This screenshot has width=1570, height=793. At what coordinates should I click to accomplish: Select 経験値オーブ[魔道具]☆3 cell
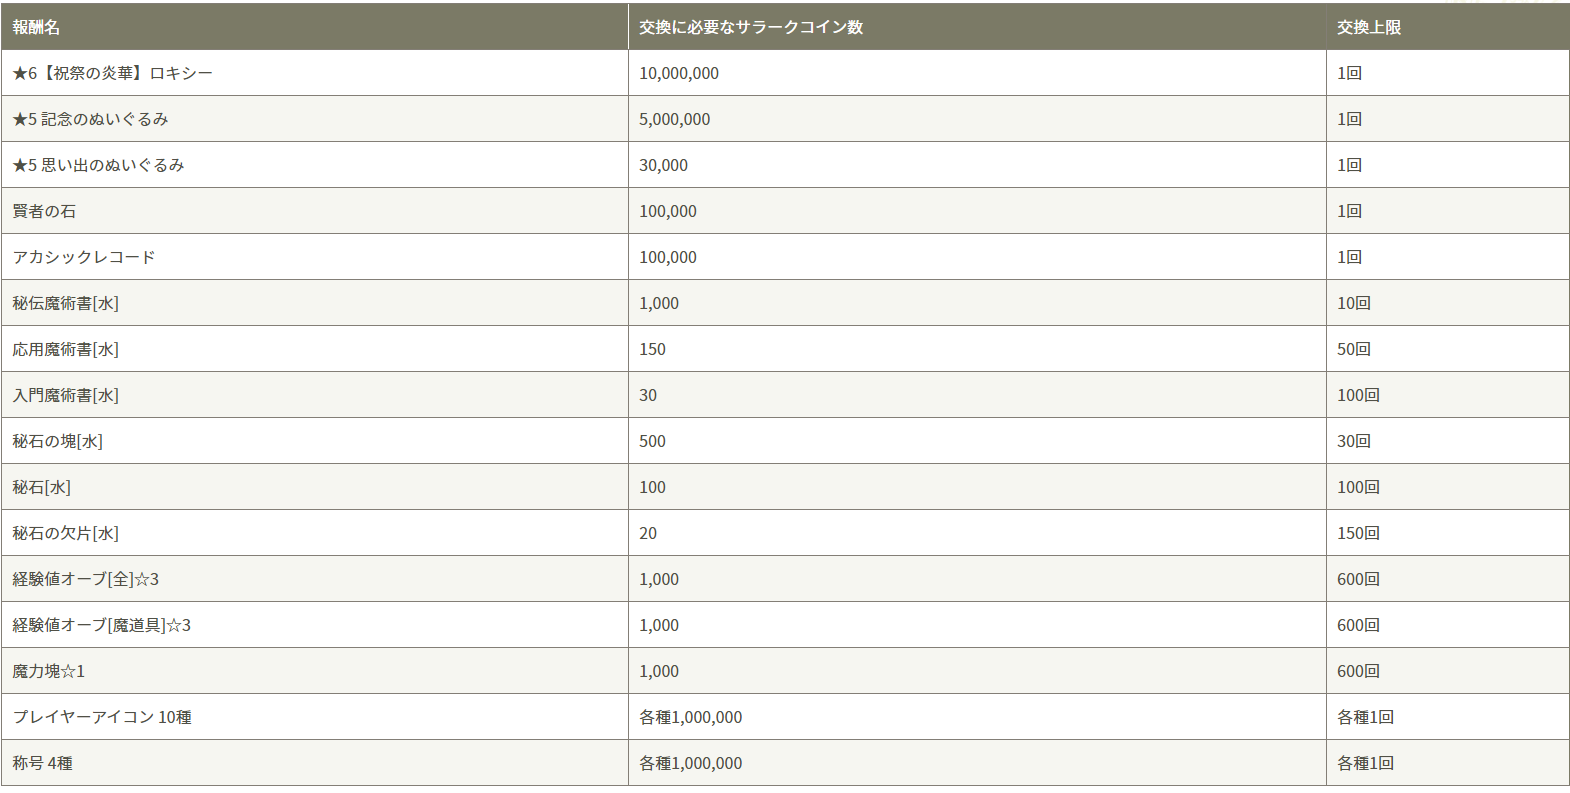(101, 626)
